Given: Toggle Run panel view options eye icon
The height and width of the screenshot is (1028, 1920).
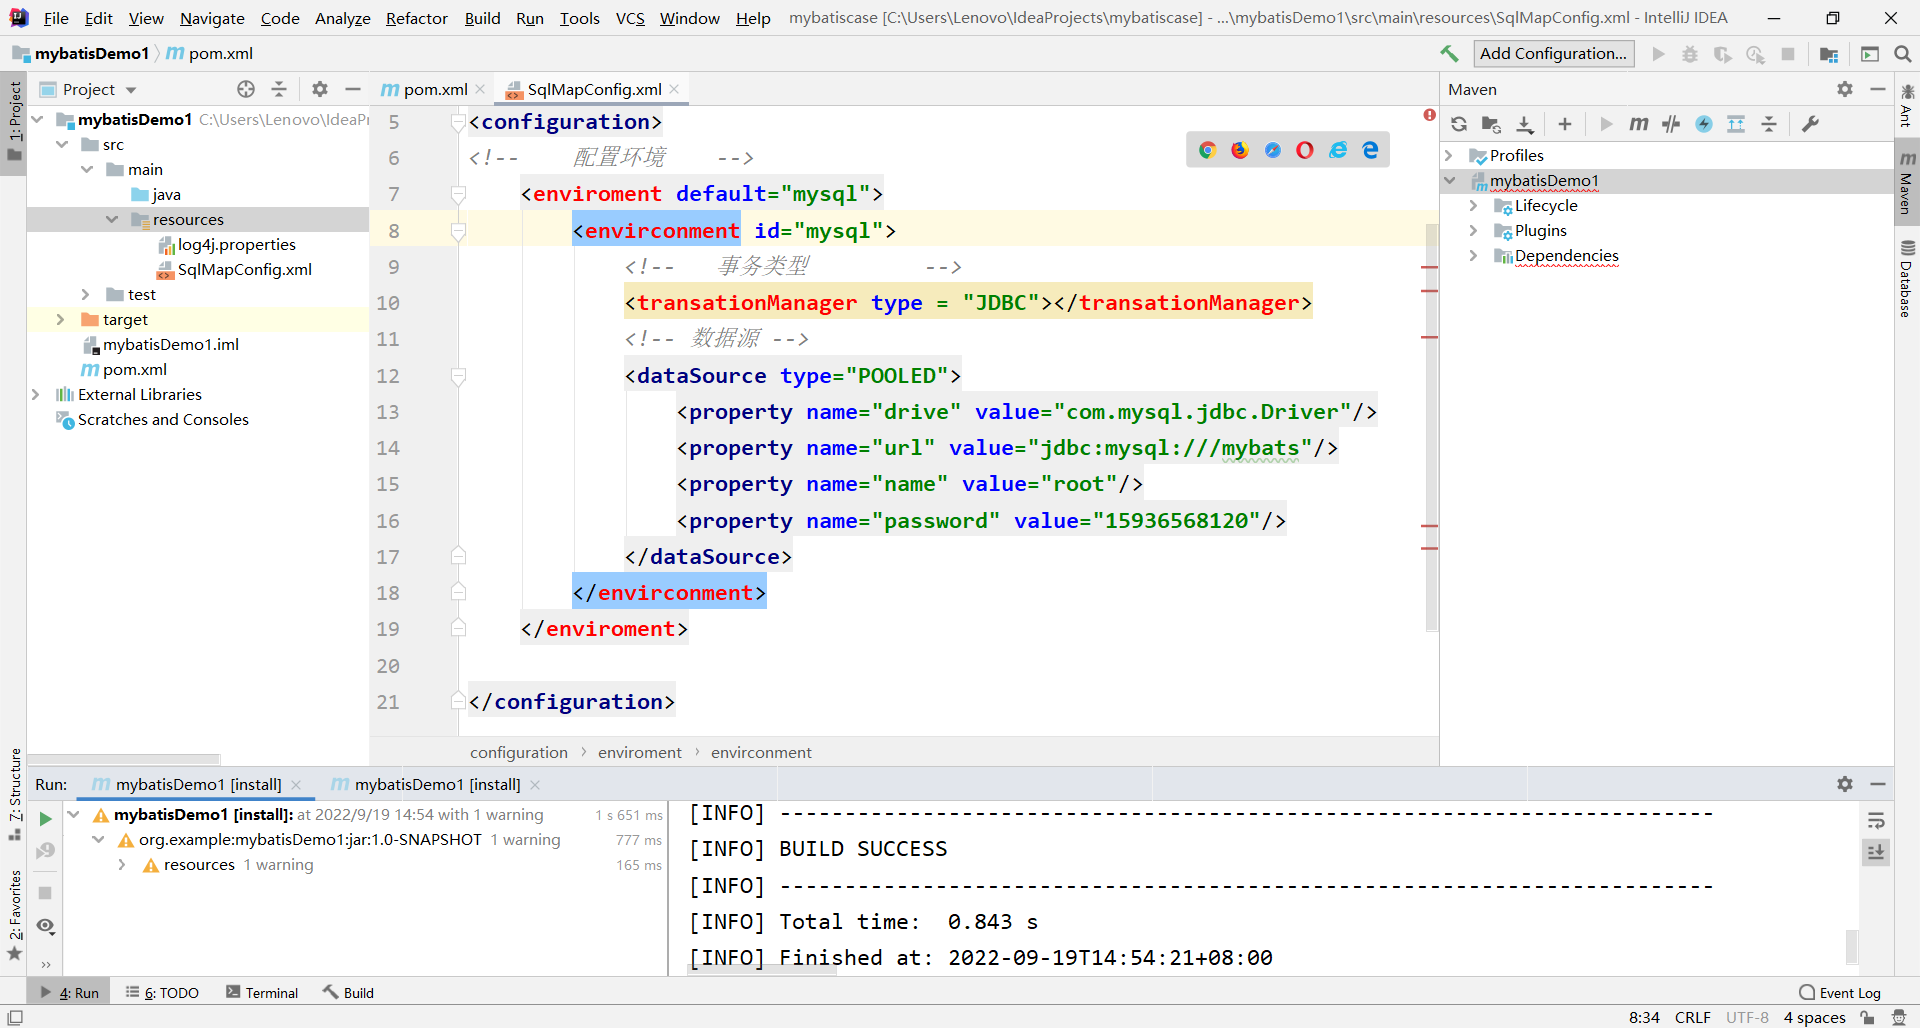Looking at the screenshot, I should tap(45, 926).
